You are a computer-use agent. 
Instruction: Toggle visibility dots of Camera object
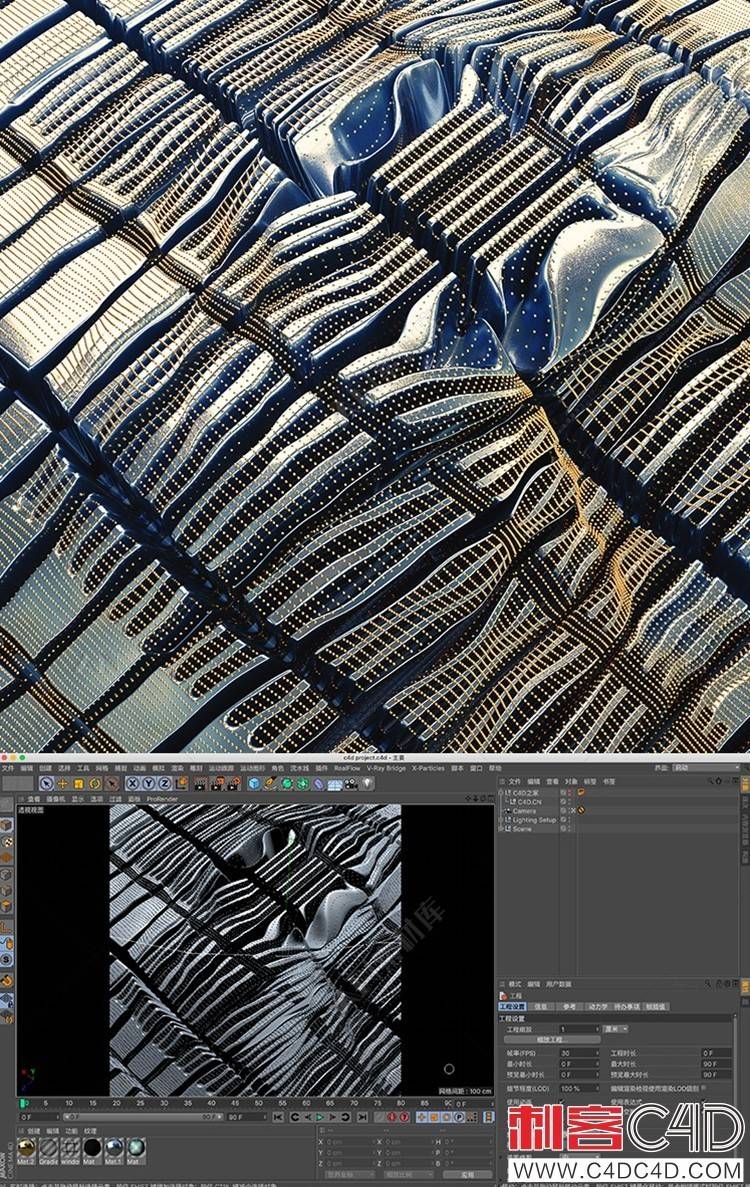(x=569, y=811)
